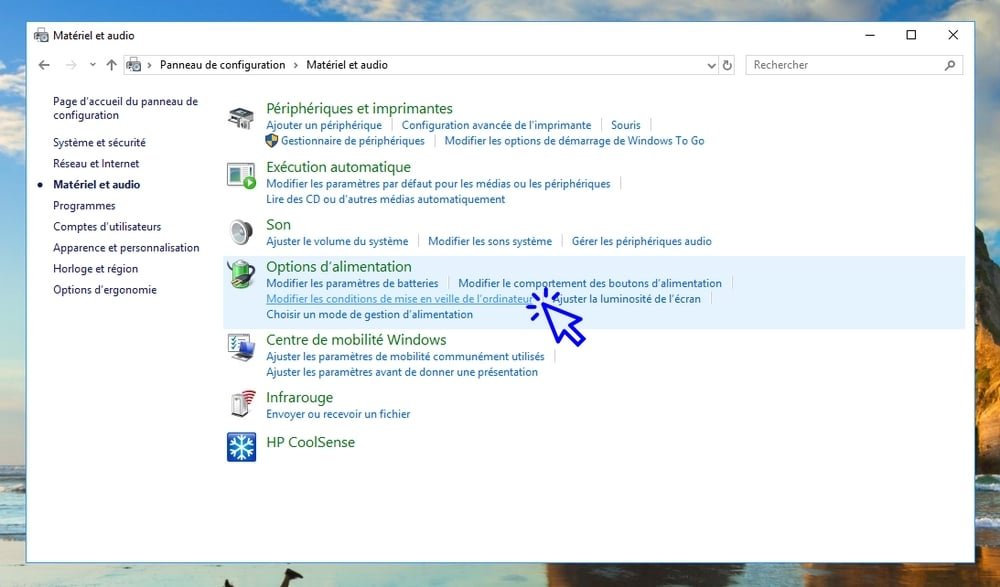Open Exécution automatique heading
Image resolution: width=1000 pixels, height=587 pixels.
click(339, 167)
